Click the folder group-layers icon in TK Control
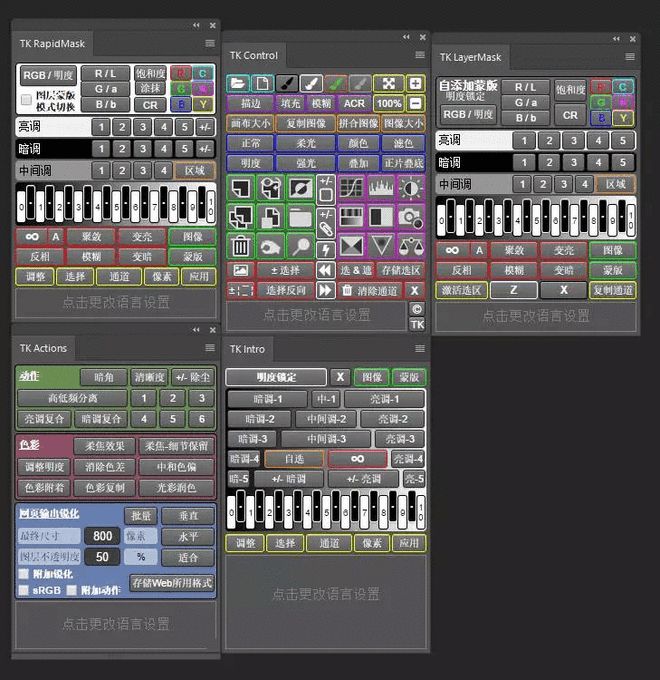 [300, 217]
